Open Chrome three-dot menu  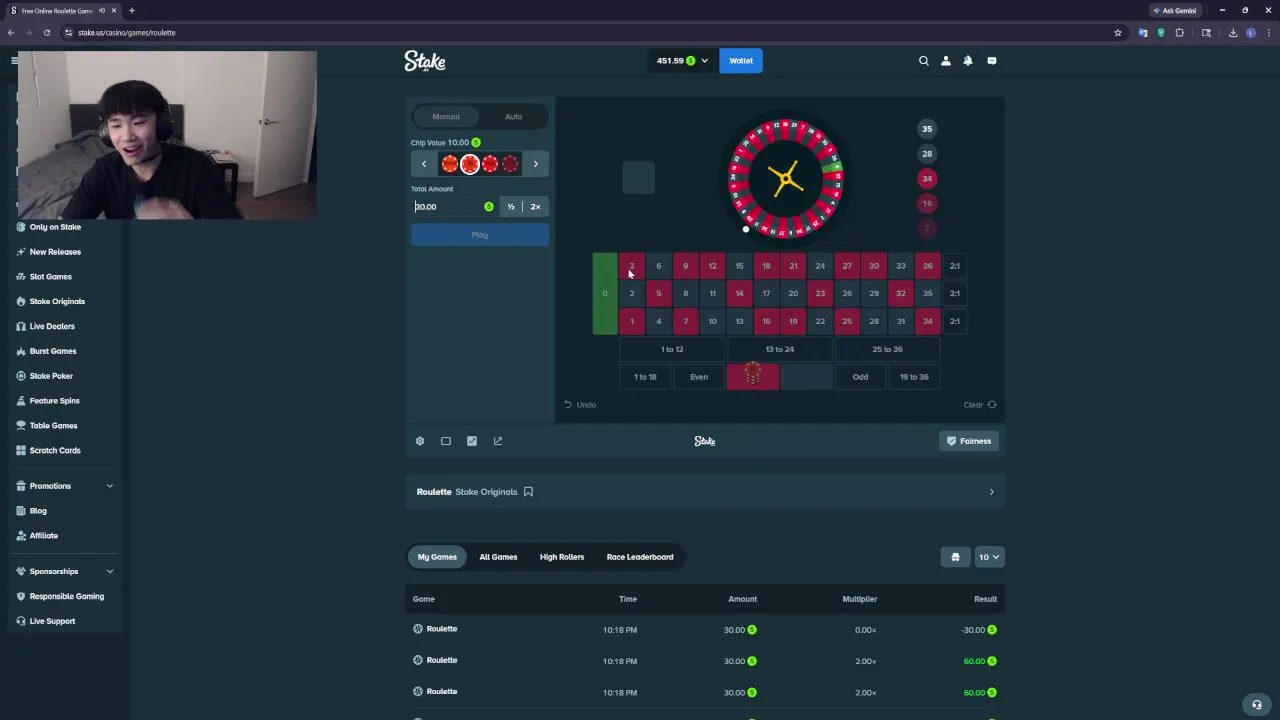1268,32
